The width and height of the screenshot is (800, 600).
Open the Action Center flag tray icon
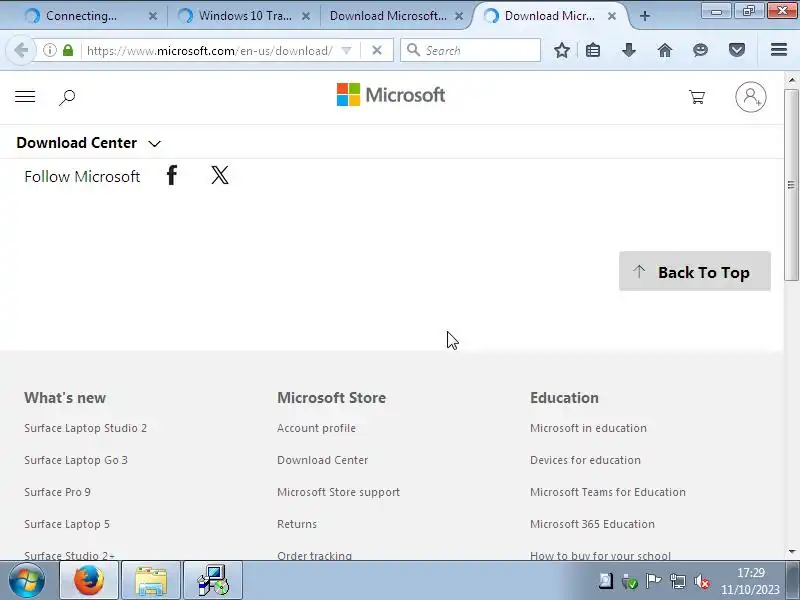tap(654, 581)
